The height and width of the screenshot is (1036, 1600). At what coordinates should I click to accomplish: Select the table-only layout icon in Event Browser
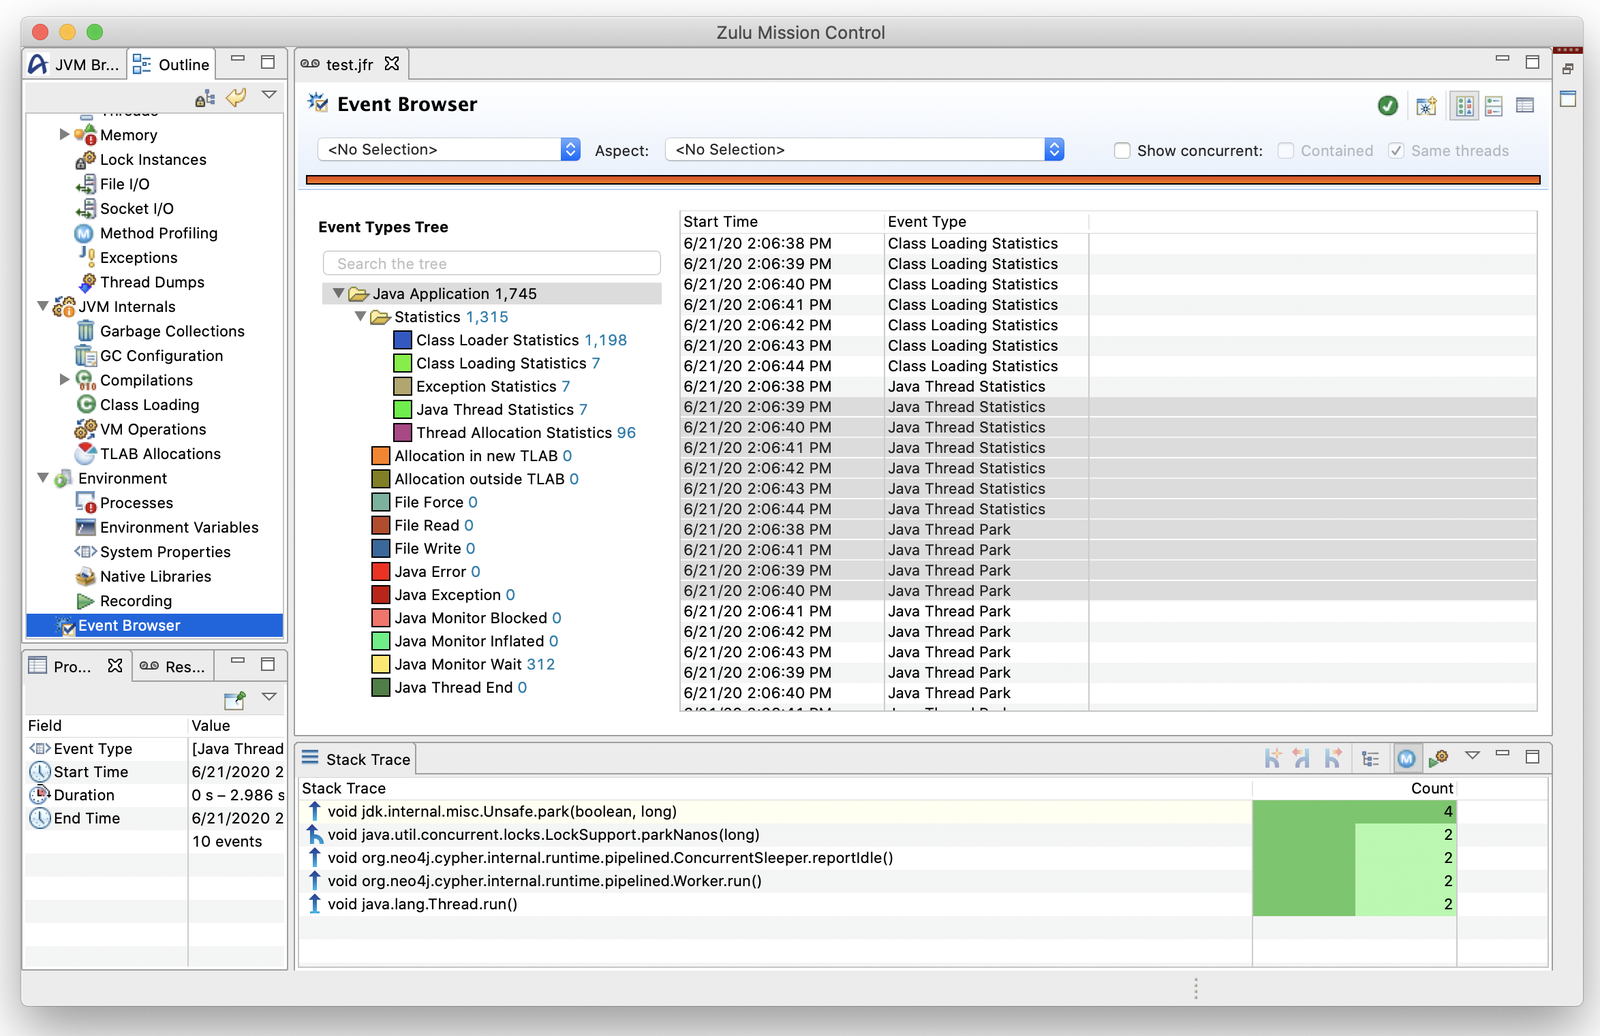(x=1525, y=105)
